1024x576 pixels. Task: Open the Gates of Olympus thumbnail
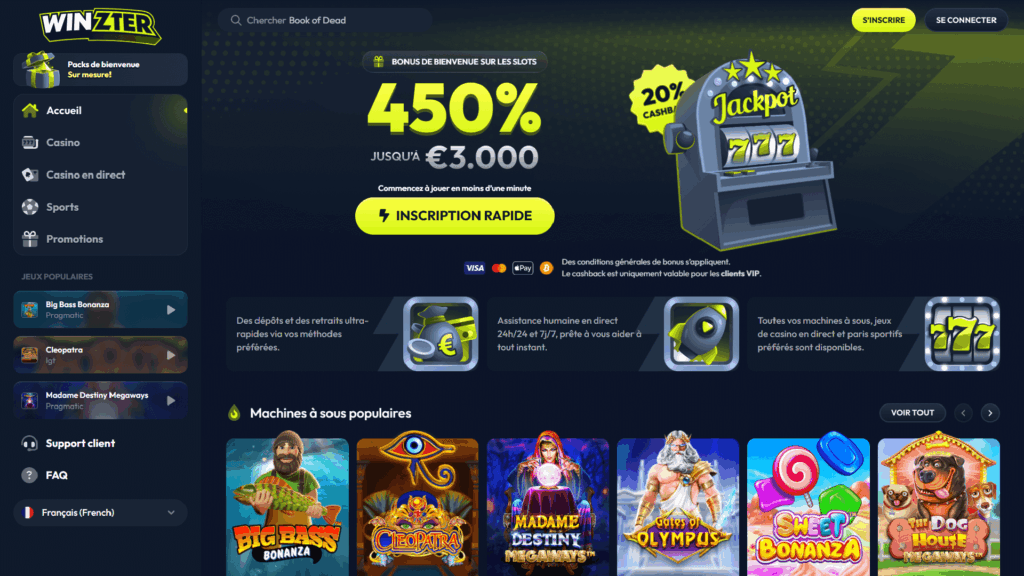click(678, 504)
